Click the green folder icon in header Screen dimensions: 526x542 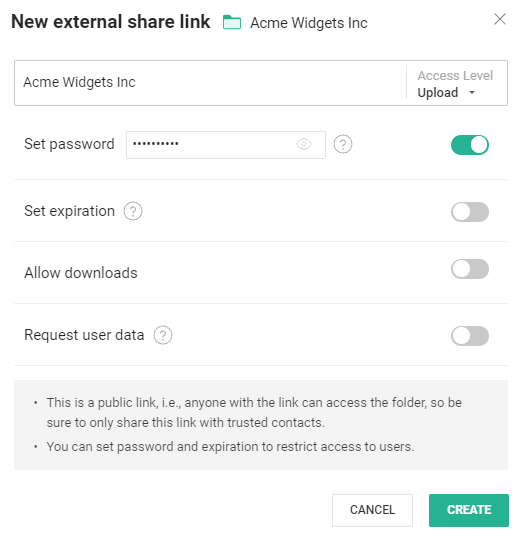[x=232, y=22]
